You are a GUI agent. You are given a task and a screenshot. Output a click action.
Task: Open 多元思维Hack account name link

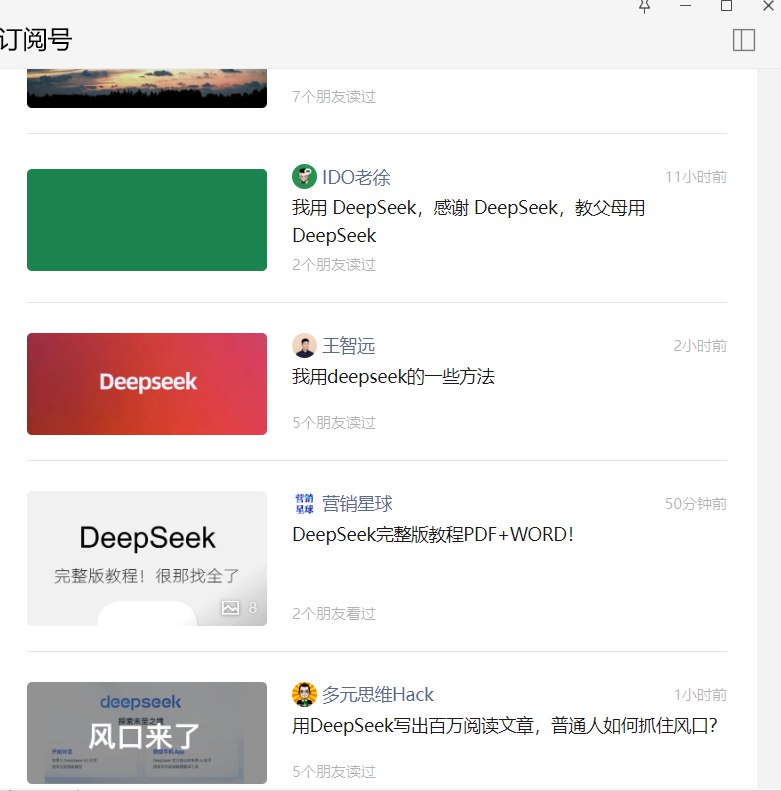point(378,695)
